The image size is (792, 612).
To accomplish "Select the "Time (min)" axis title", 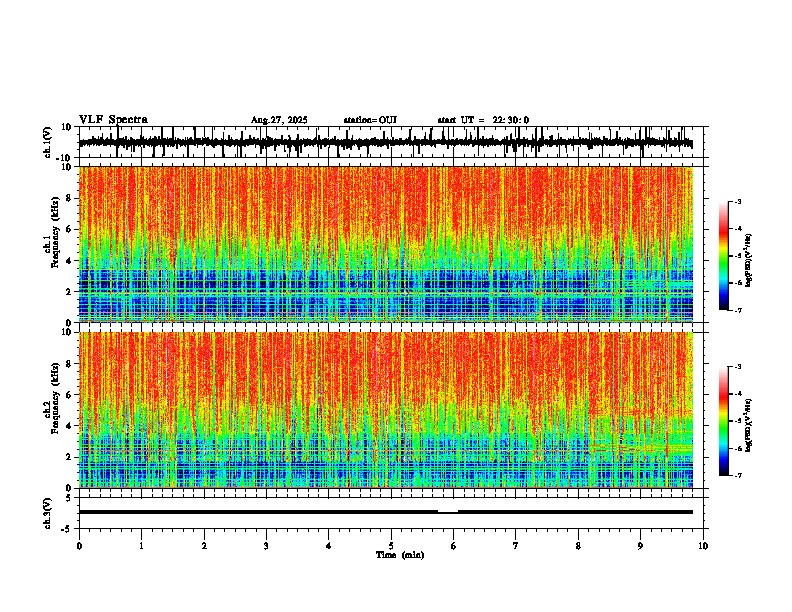I will 400,555.
